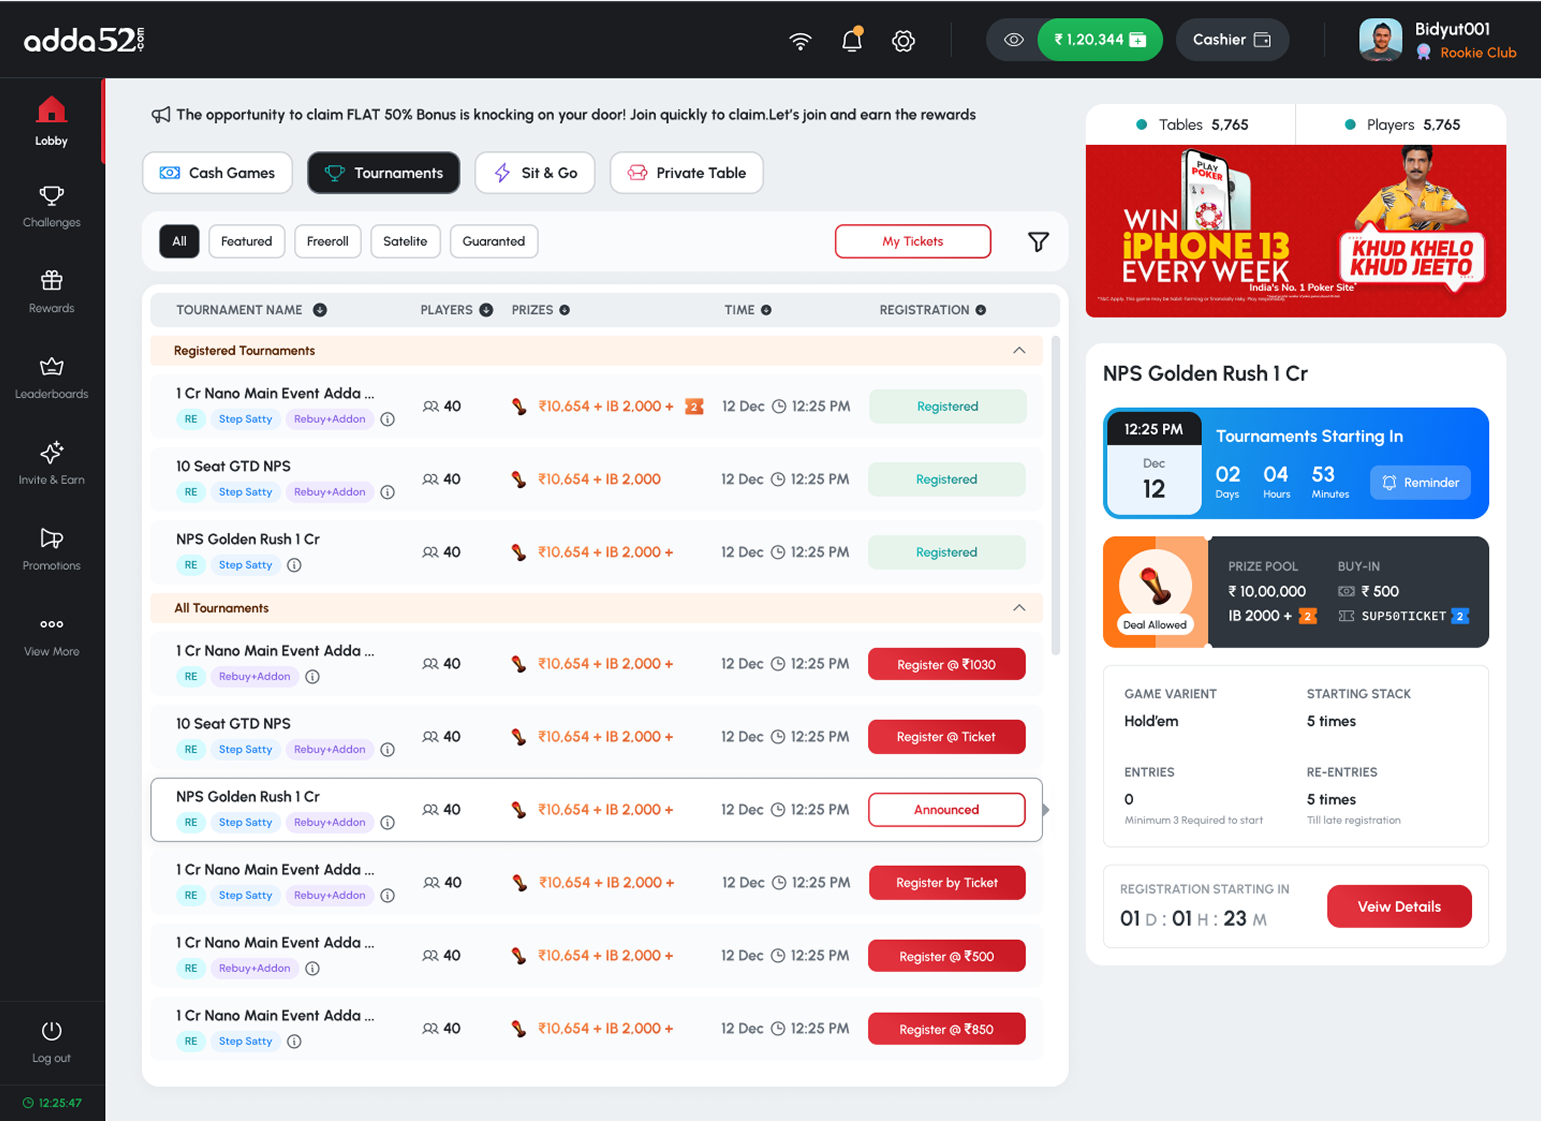Sort by Tournament Name arrow

(320, 310)
